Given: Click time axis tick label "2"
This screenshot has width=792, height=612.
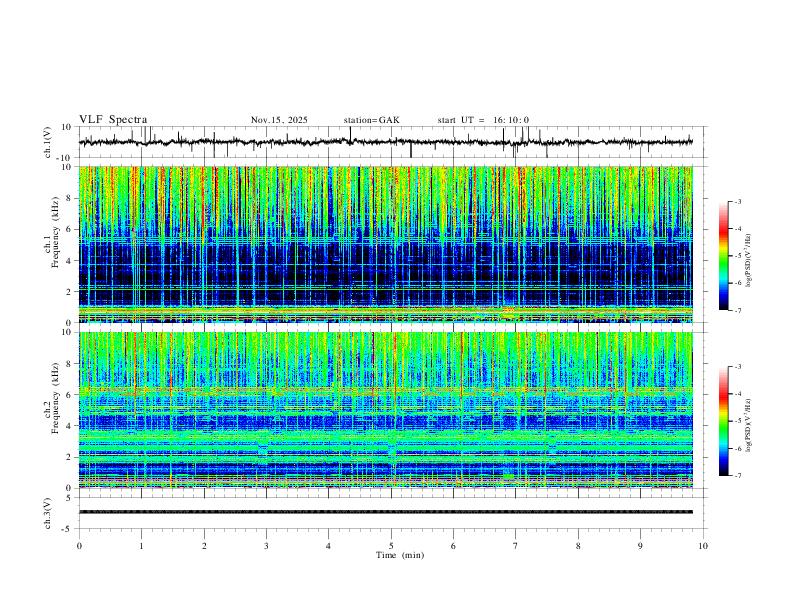Looking at the screenshot, I should [204, 546].
